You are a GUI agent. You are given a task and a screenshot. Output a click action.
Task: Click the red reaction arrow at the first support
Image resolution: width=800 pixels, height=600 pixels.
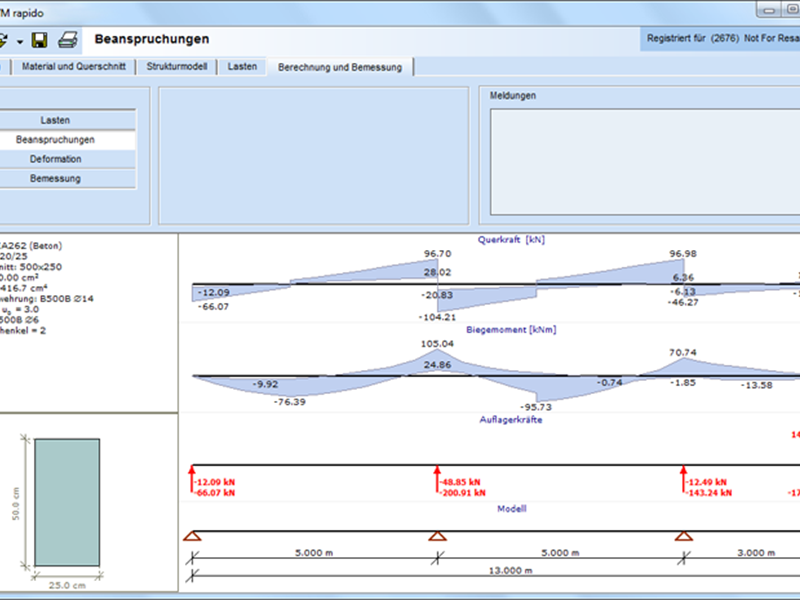[x=192, y=478]
